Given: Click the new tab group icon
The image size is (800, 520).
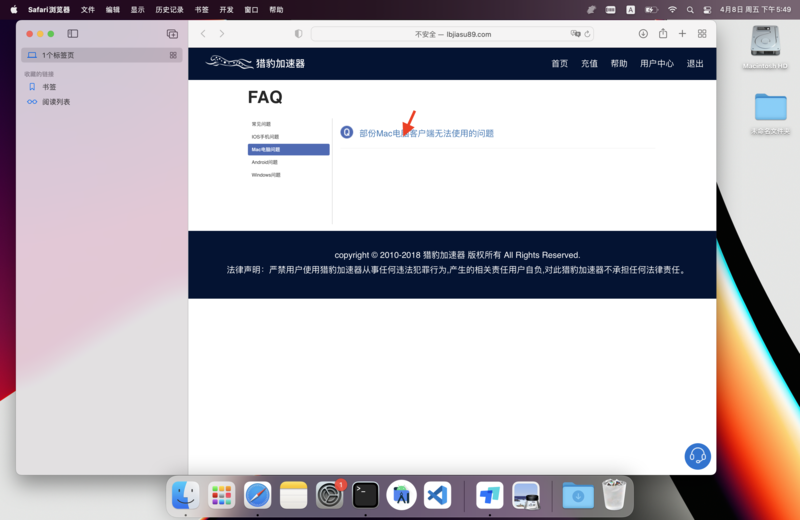Looking at the screenshot, I should click(x=172, y=34).
